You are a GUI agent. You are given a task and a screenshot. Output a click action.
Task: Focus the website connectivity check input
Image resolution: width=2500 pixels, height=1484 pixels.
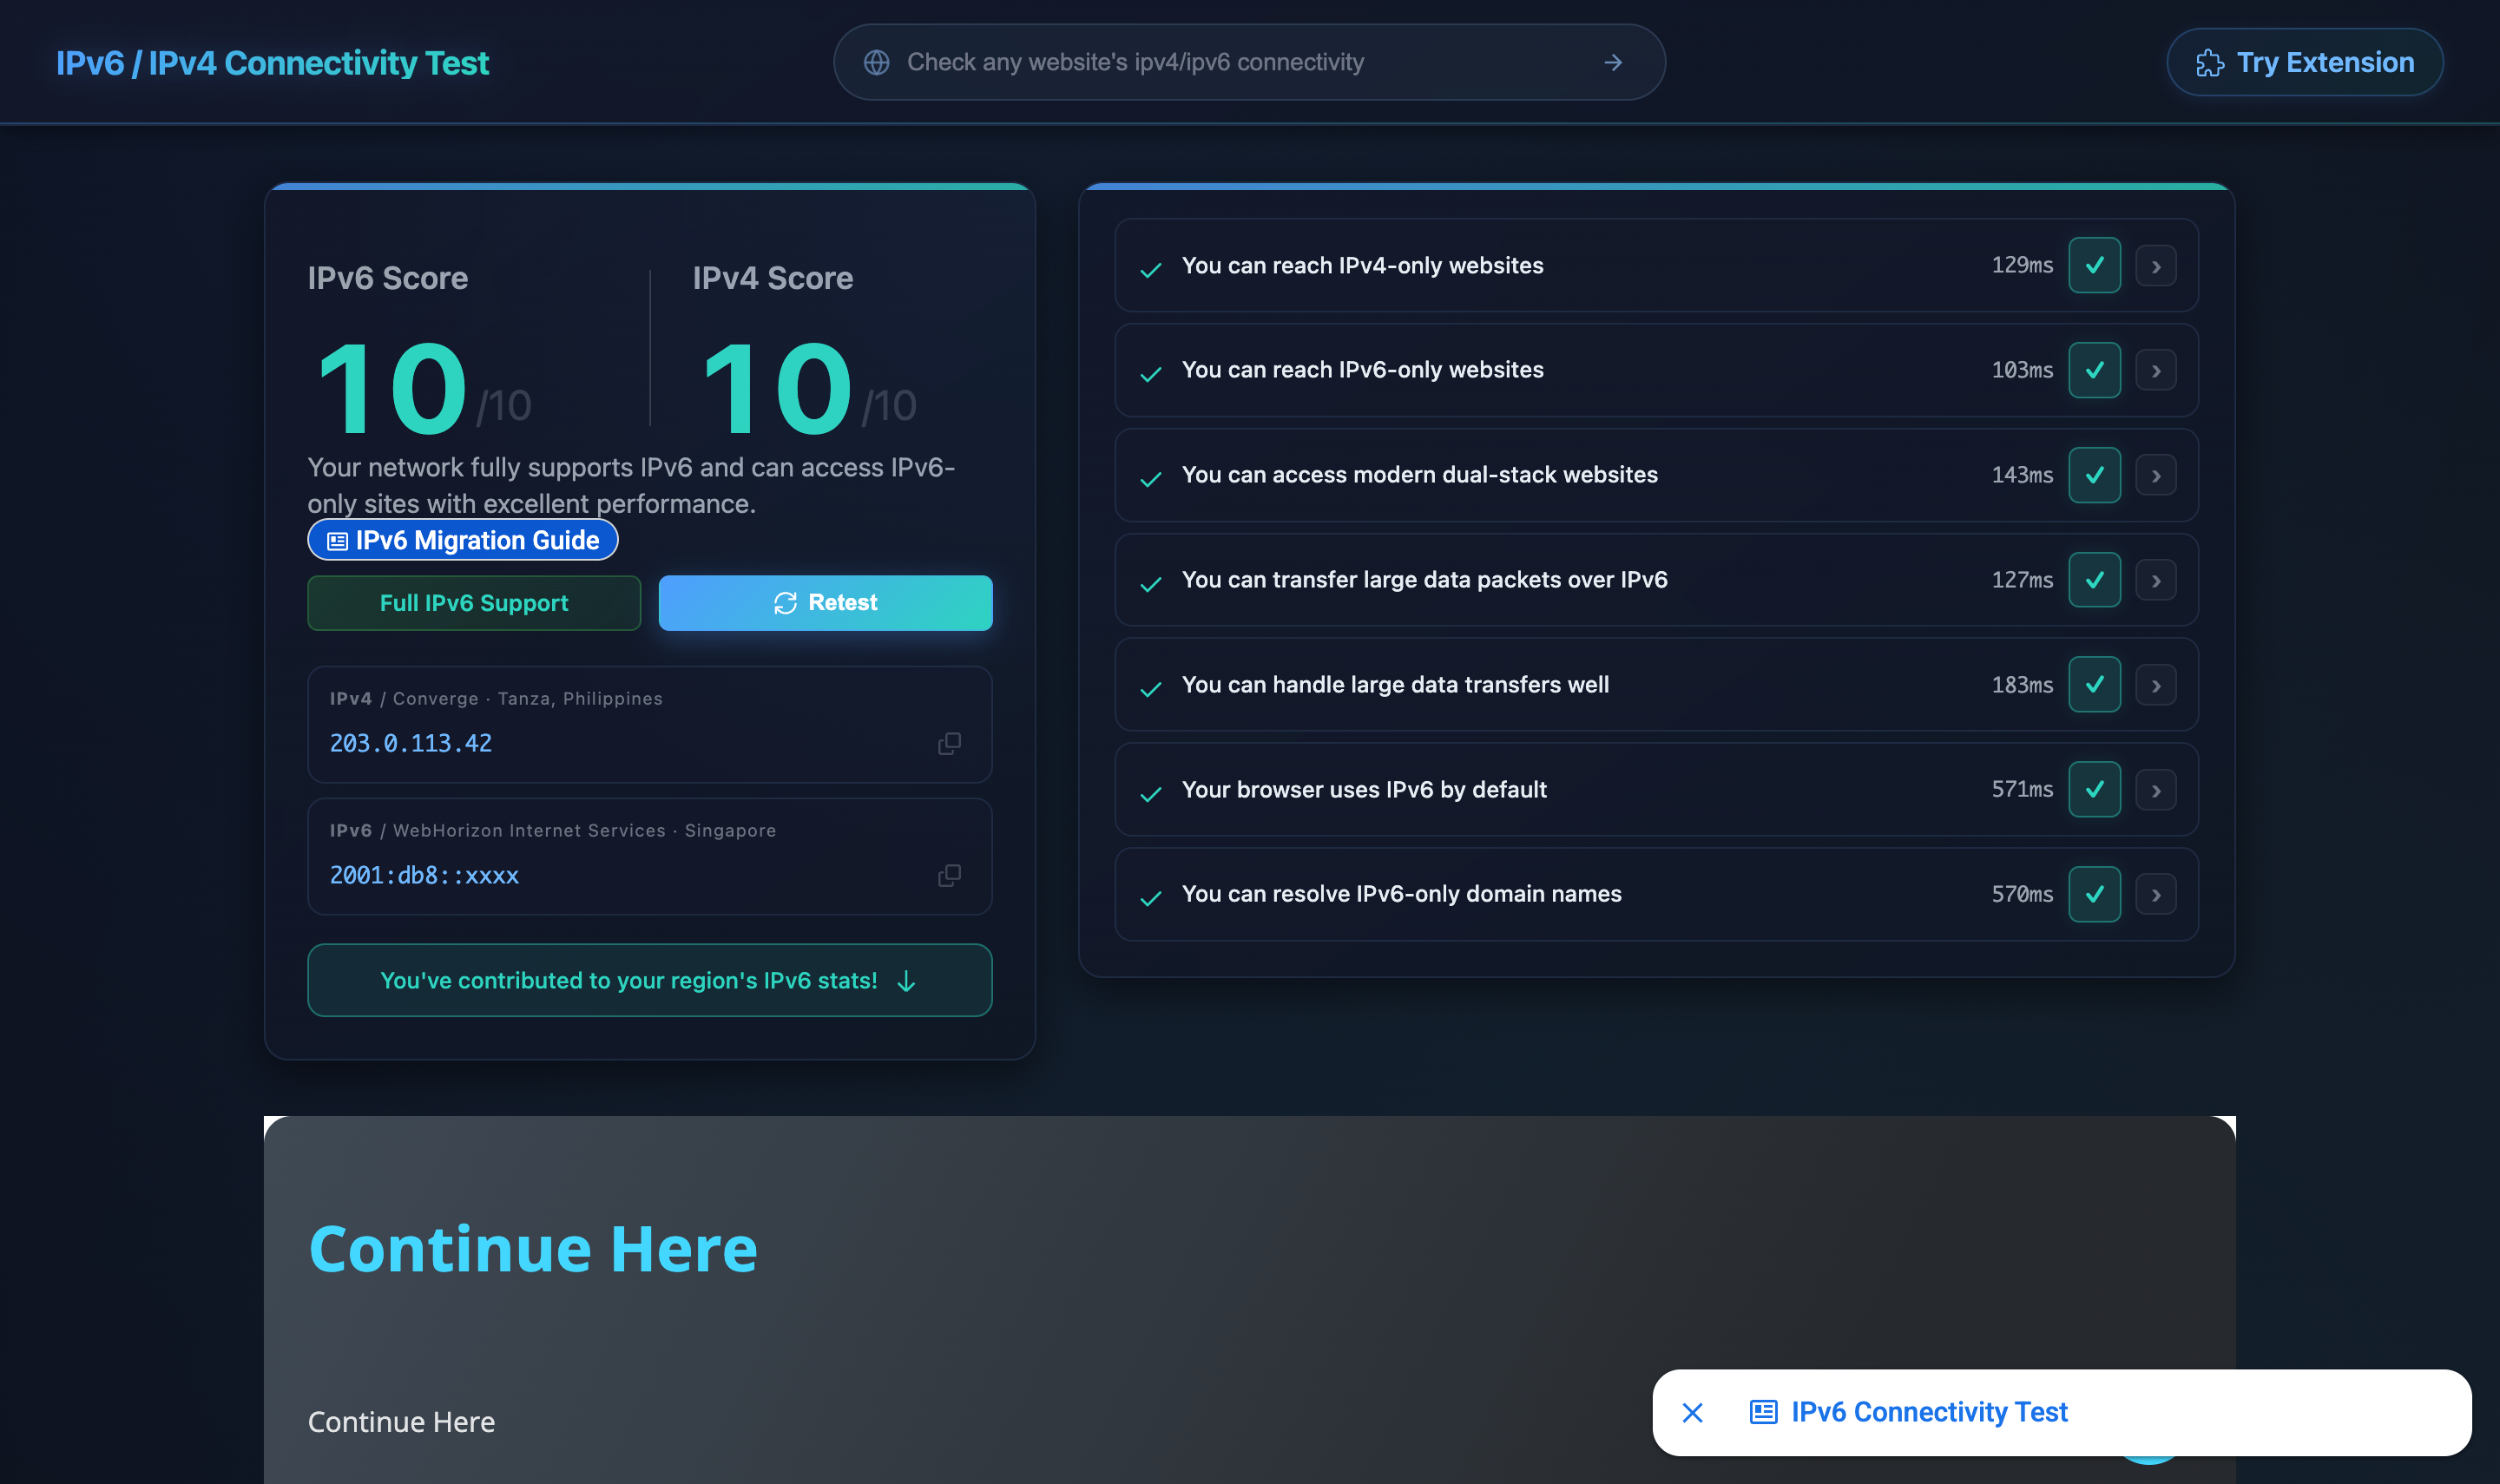[1249, 62]
